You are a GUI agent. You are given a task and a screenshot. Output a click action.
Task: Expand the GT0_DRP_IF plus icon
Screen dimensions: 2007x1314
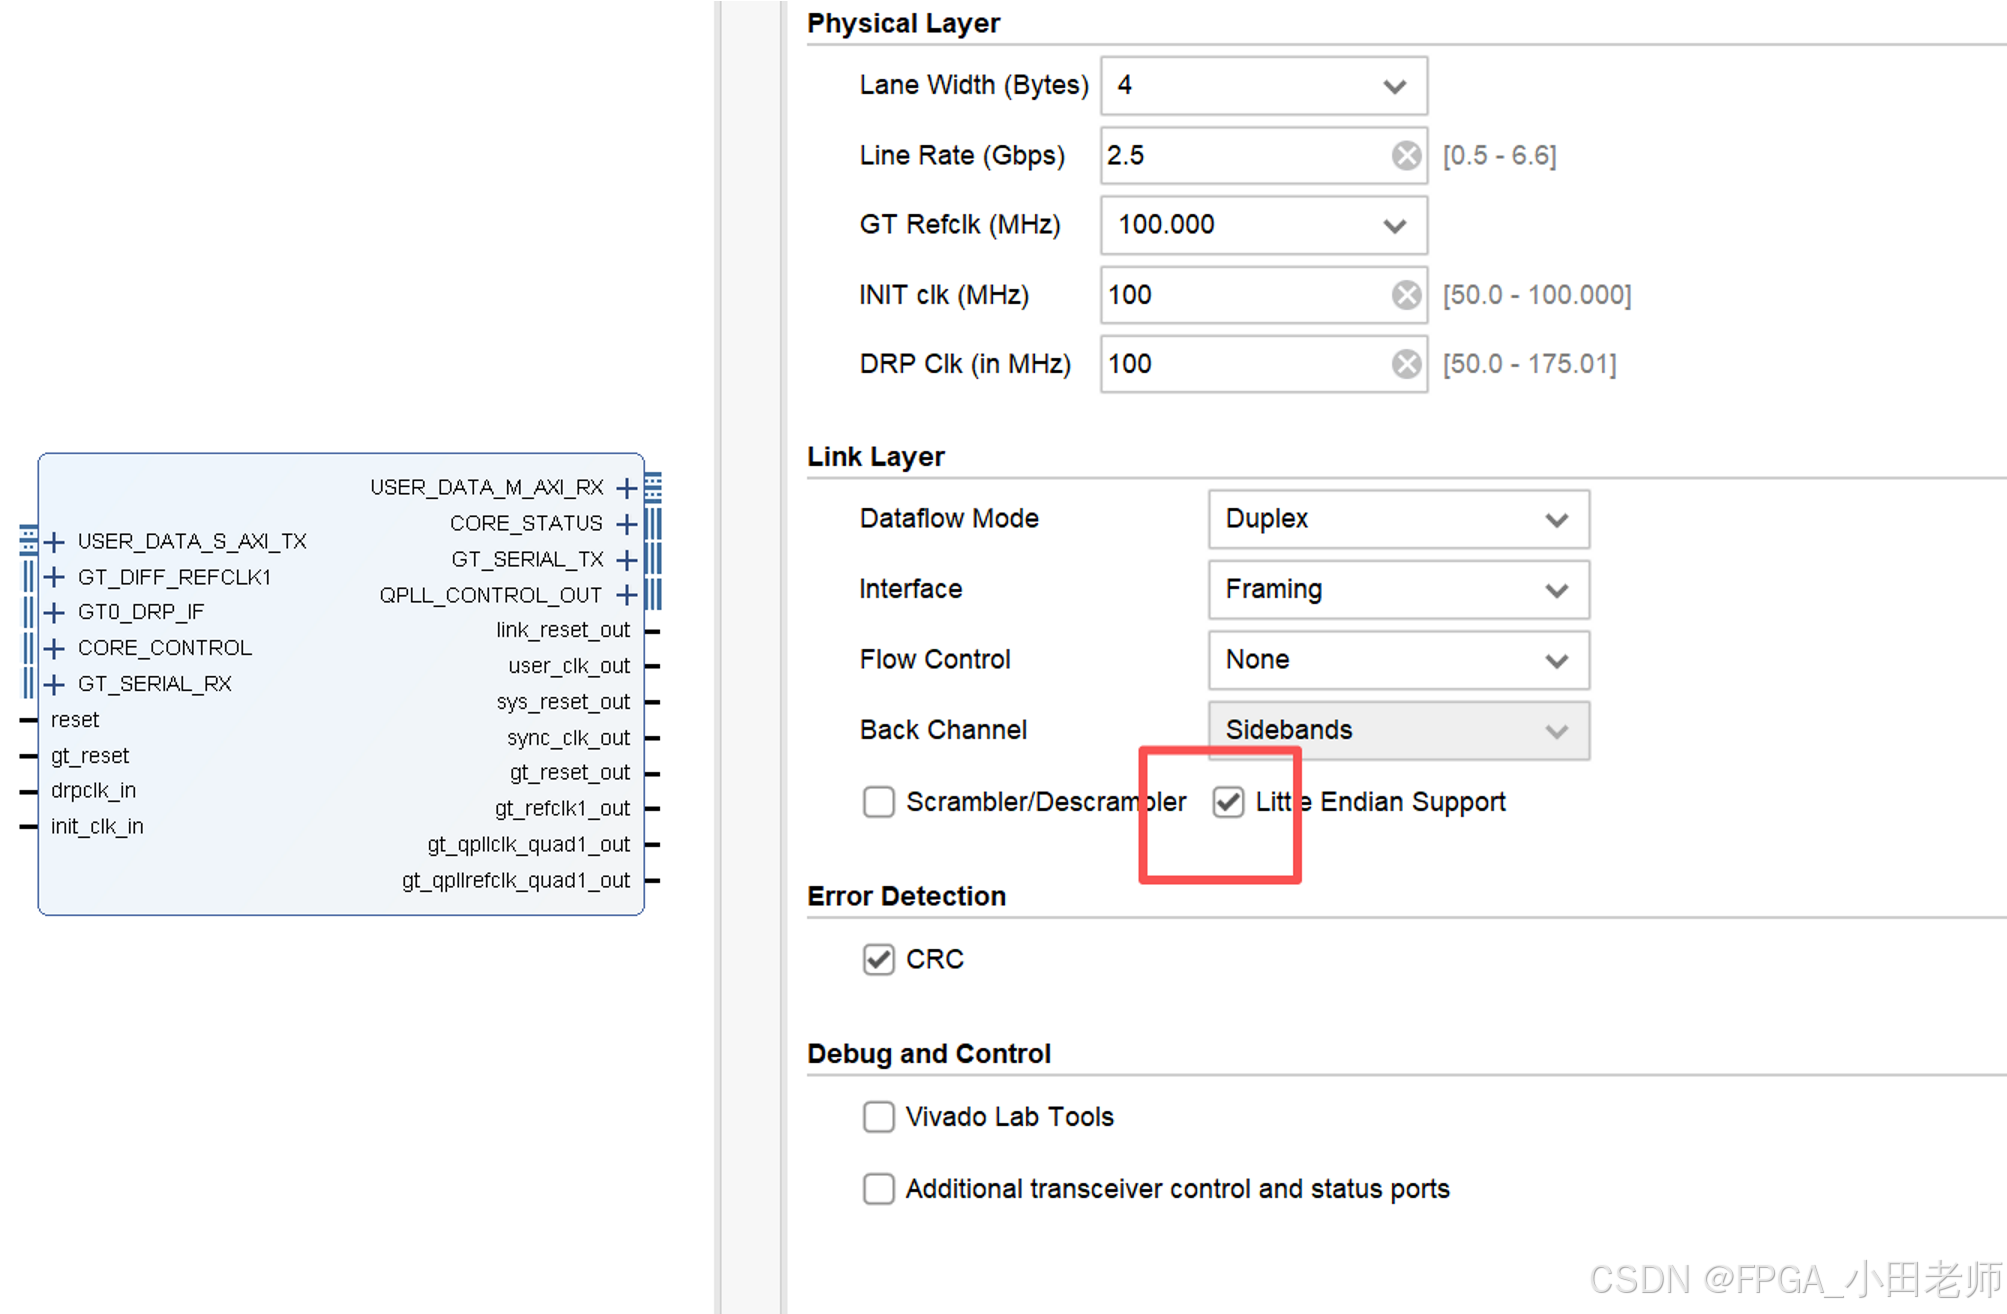coord(55,612)
